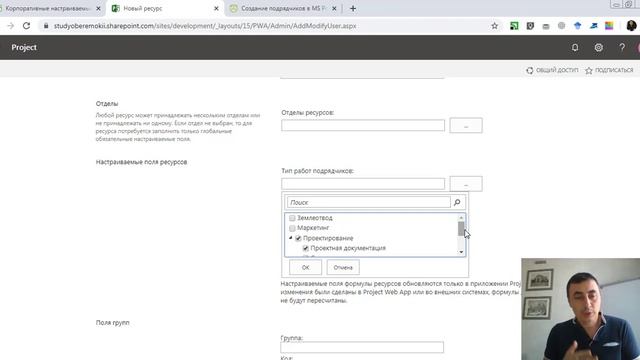Screen dimensions: 640x360
Task: Open the settings gear menu
Action: 598,48
